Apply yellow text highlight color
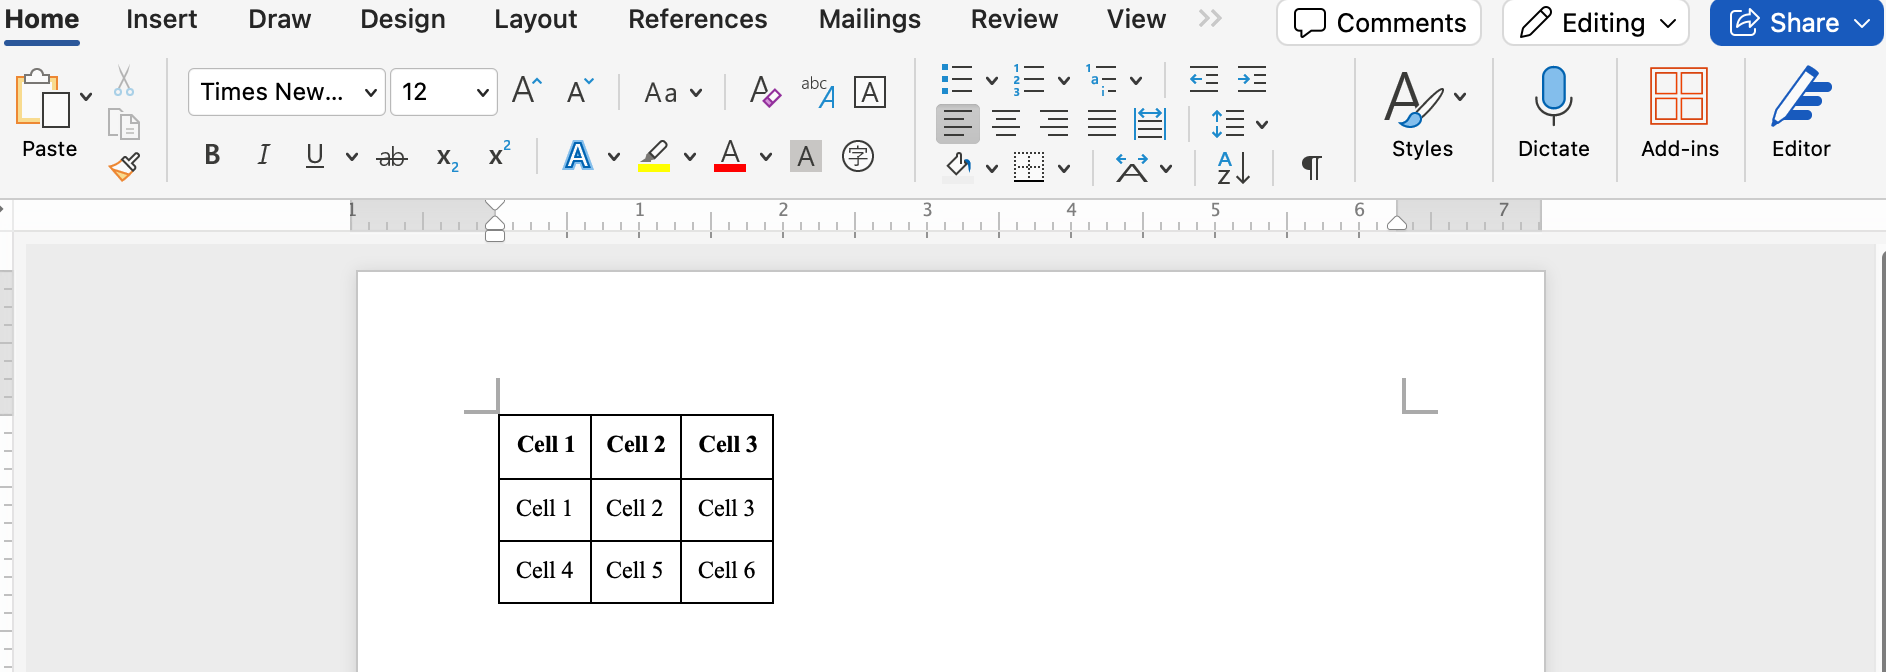The height and width of the screenshot is (672, 1886). tap(654, 156)
